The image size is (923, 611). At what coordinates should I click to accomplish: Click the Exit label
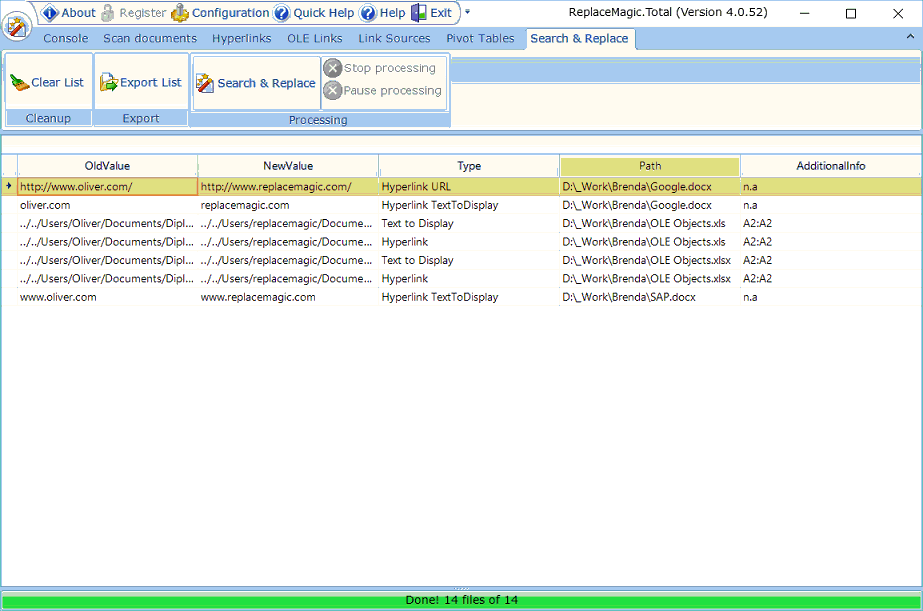441,13
